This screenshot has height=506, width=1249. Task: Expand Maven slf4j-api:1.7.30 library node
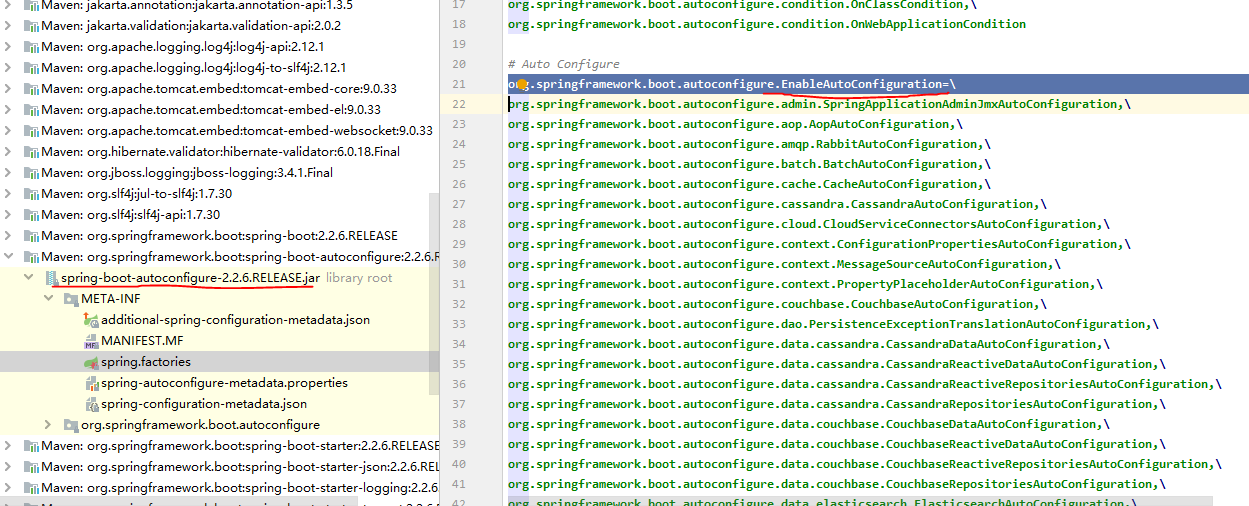[x=9, y=215]
